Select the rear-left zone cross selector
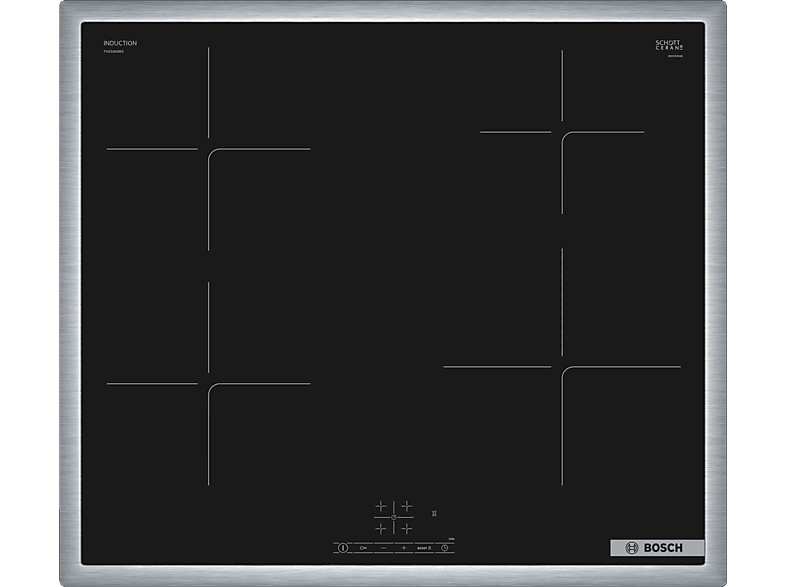The height and width of the screenshot is (587, 786). [x=381, y=506]
